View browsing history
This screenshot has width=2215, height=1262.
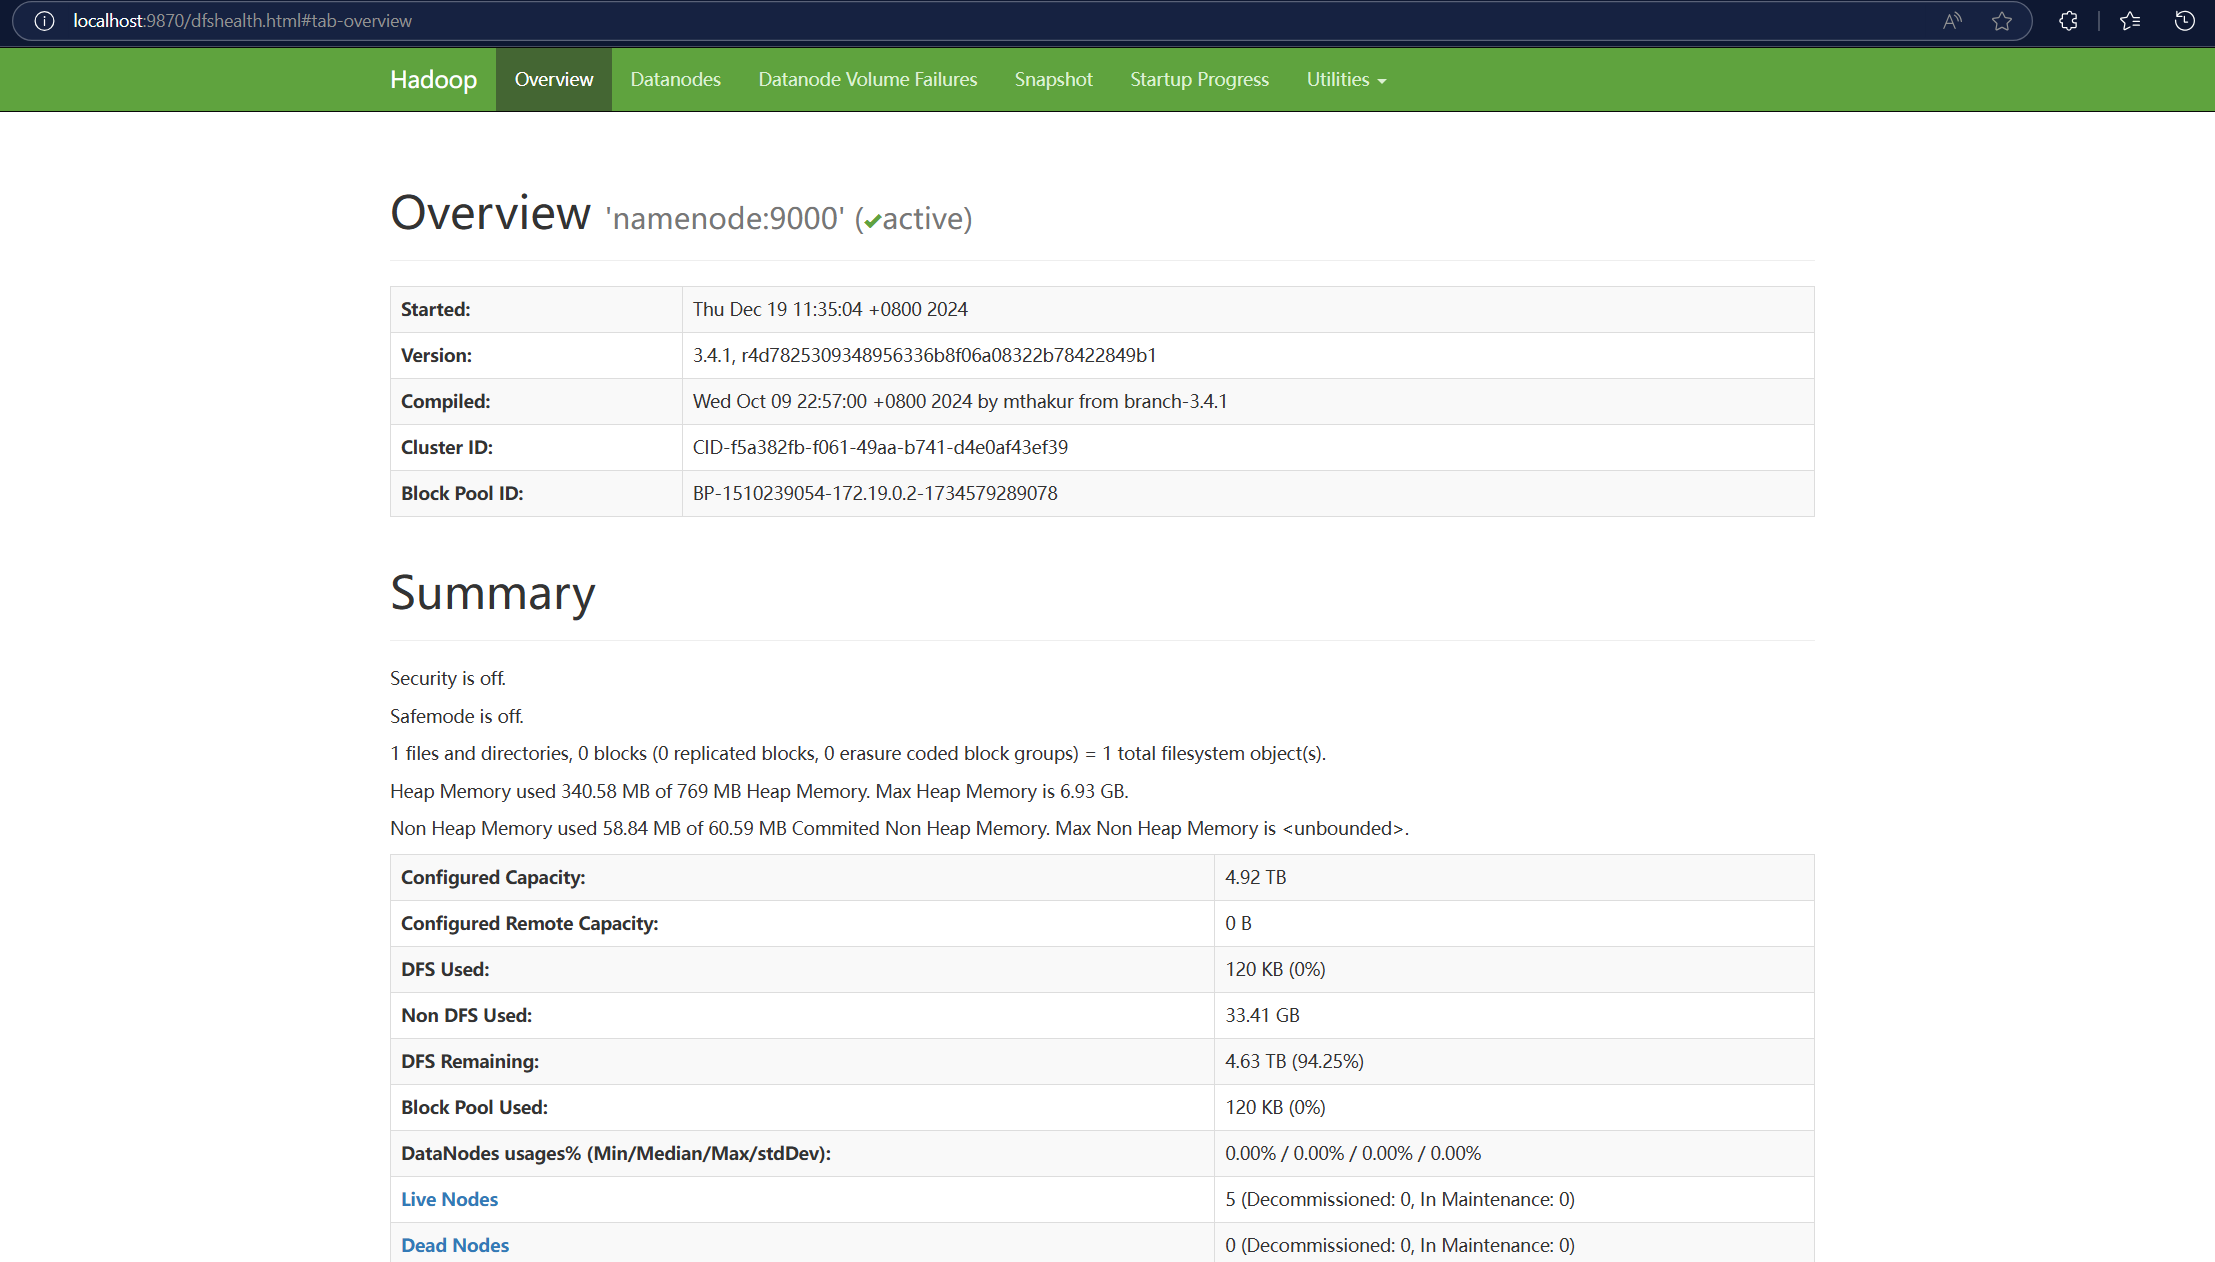[2184, 20]
